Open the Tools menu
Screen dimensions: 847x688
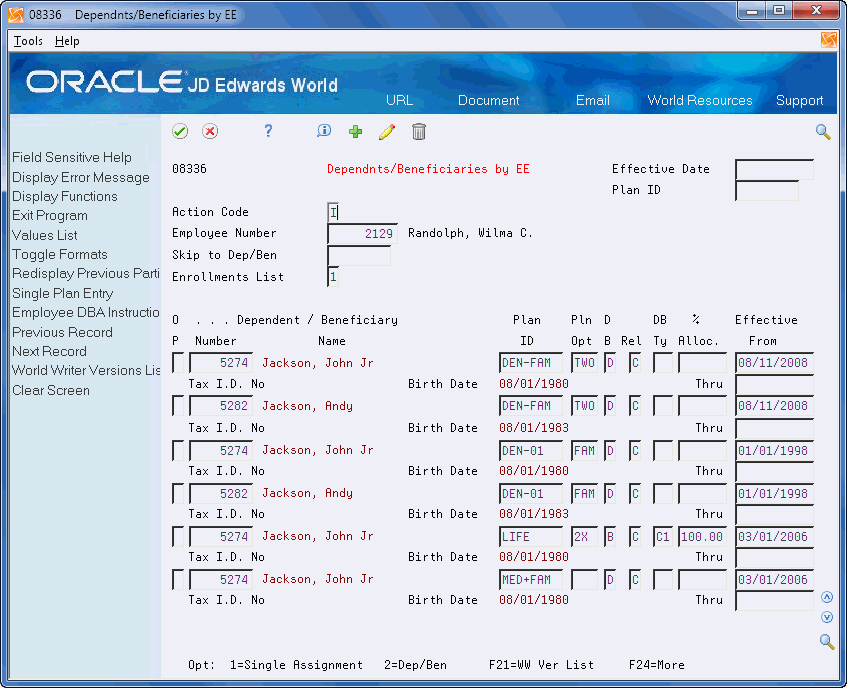(x=28, y=41)
